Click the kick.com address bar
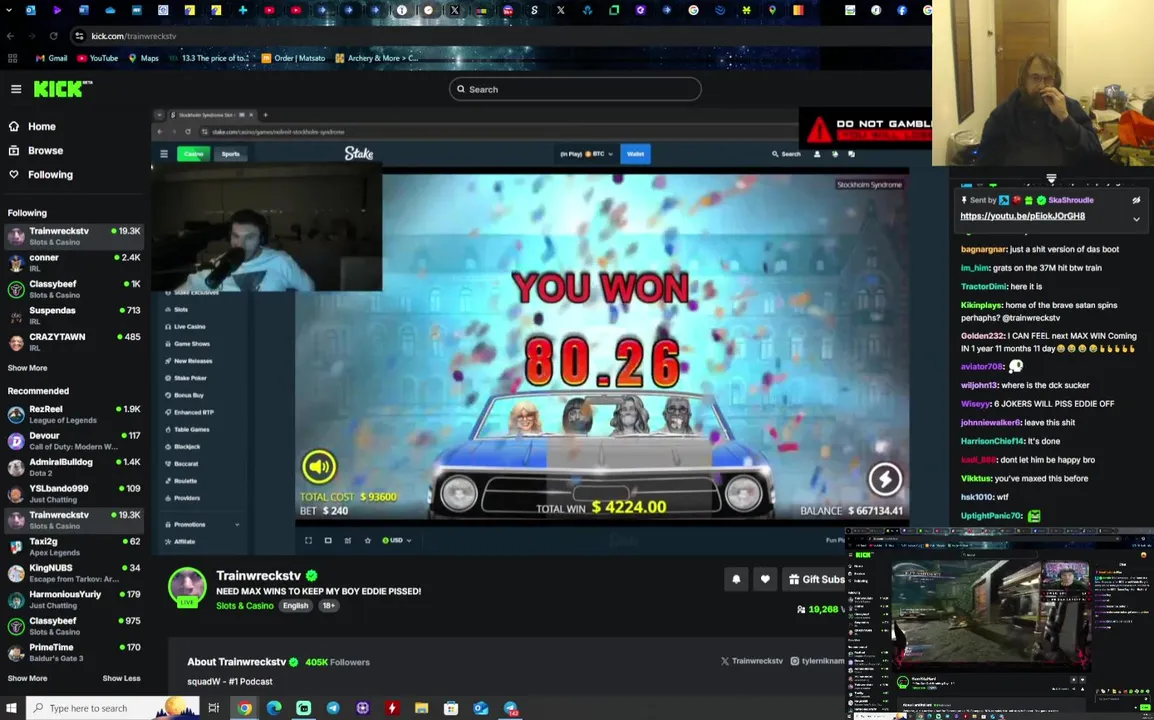The width and height of the screenshot is (1154, 720). pos(500,35)
